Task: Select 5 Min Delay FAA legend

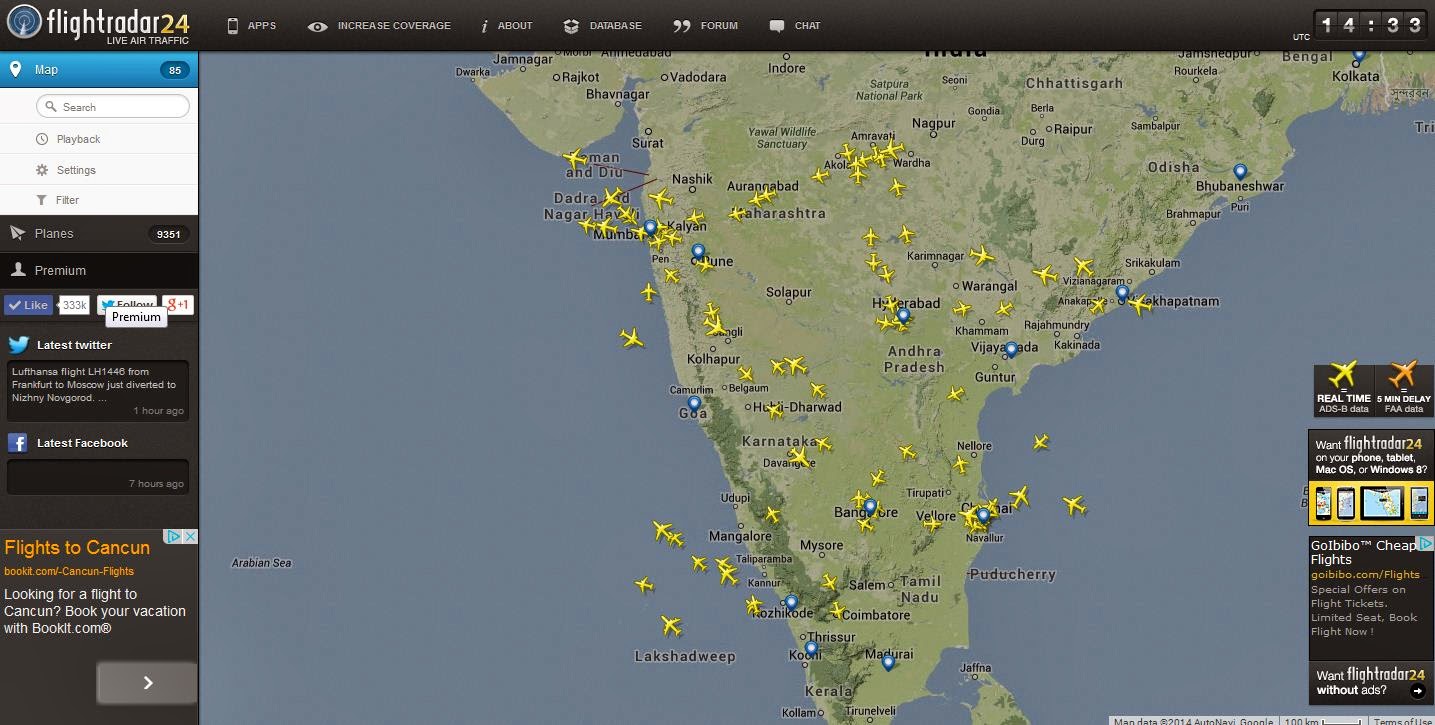Action: coord(1404,390)
